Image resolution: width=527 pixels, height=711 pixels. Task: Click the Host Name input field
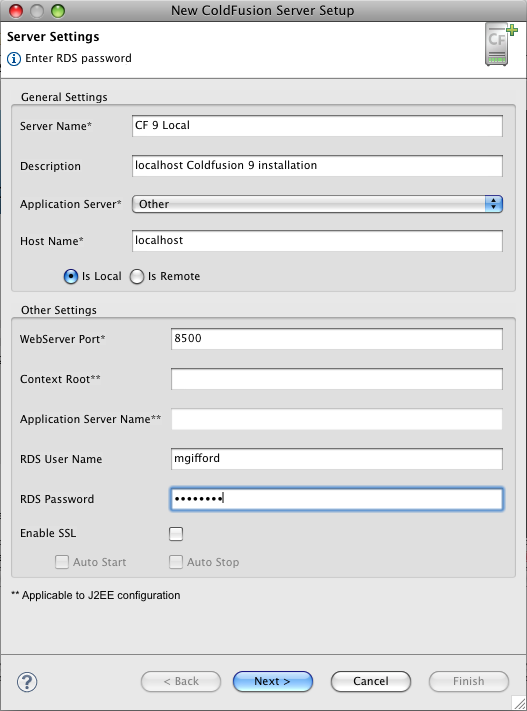pyautogui.click(x=317, y=241)
